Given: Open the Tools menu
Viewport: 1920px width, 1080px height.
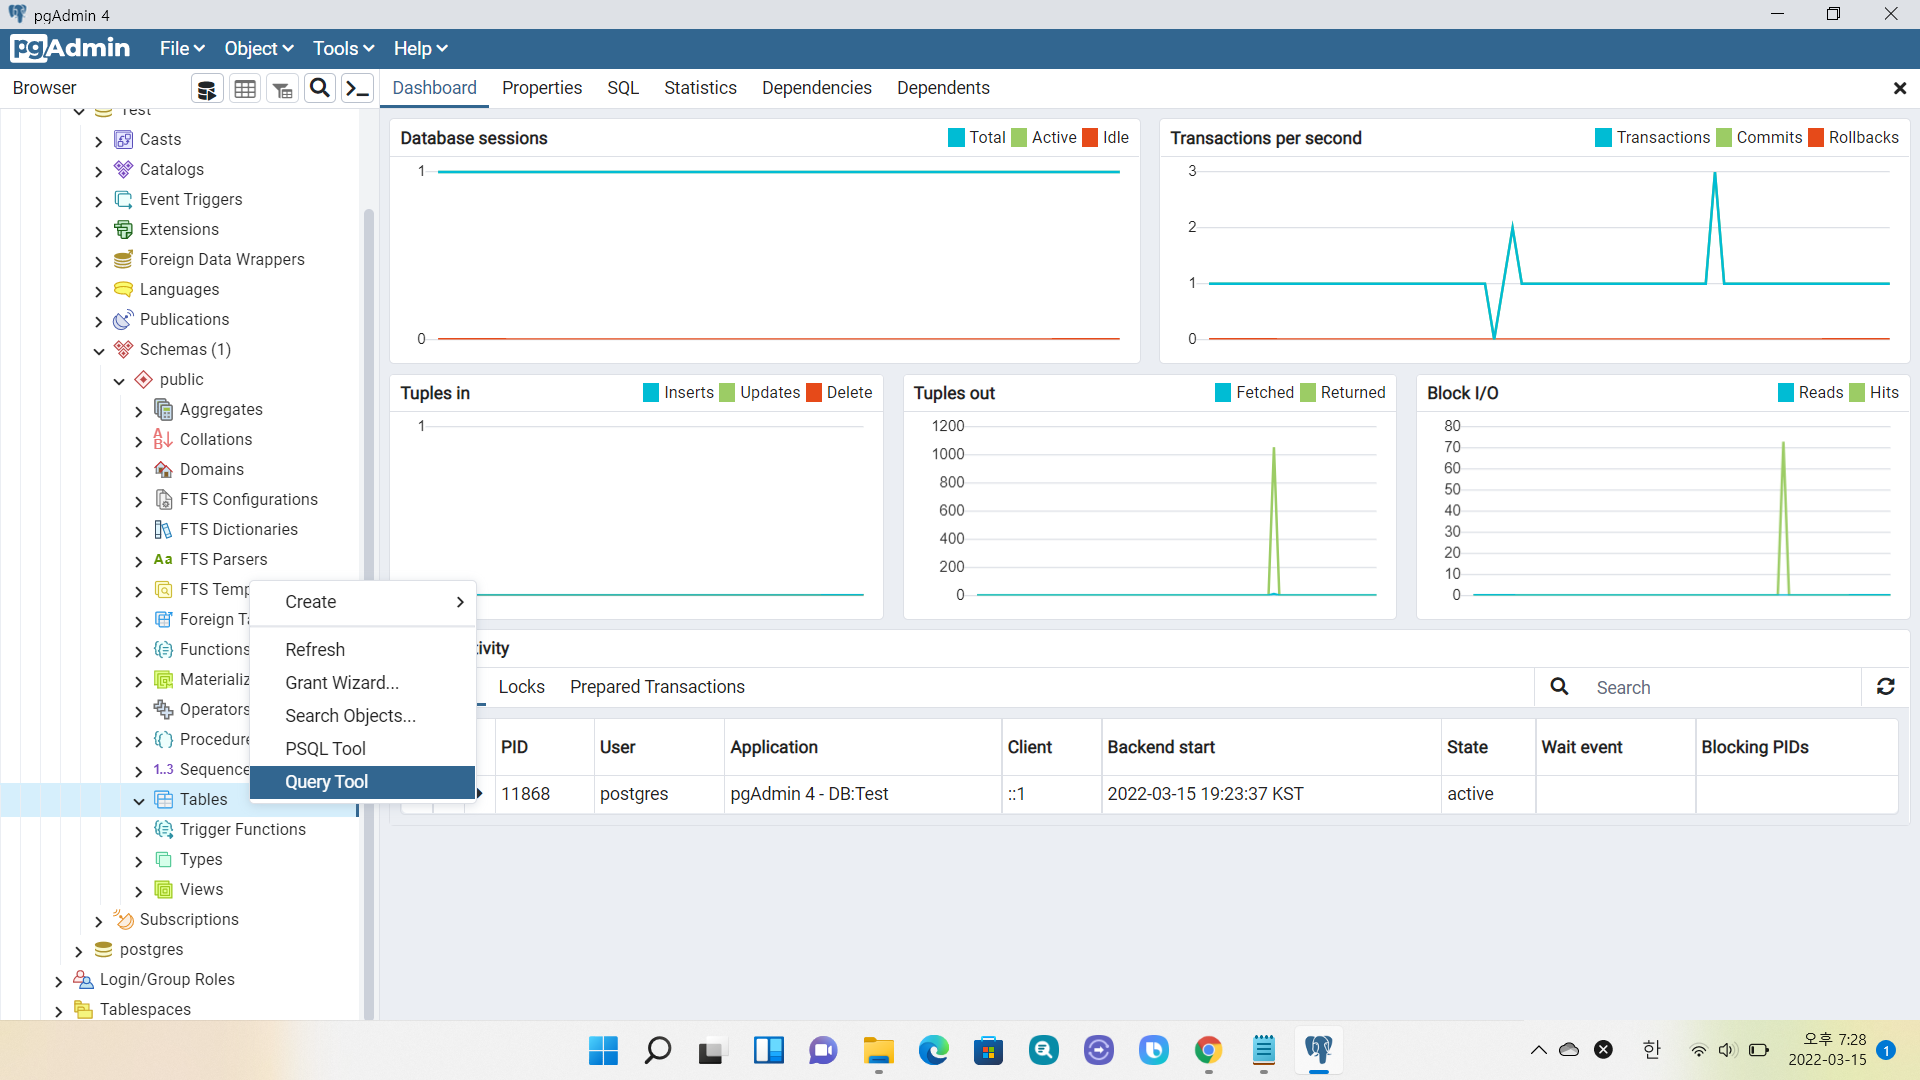Looking at the screenshot, I should [343, 48].
